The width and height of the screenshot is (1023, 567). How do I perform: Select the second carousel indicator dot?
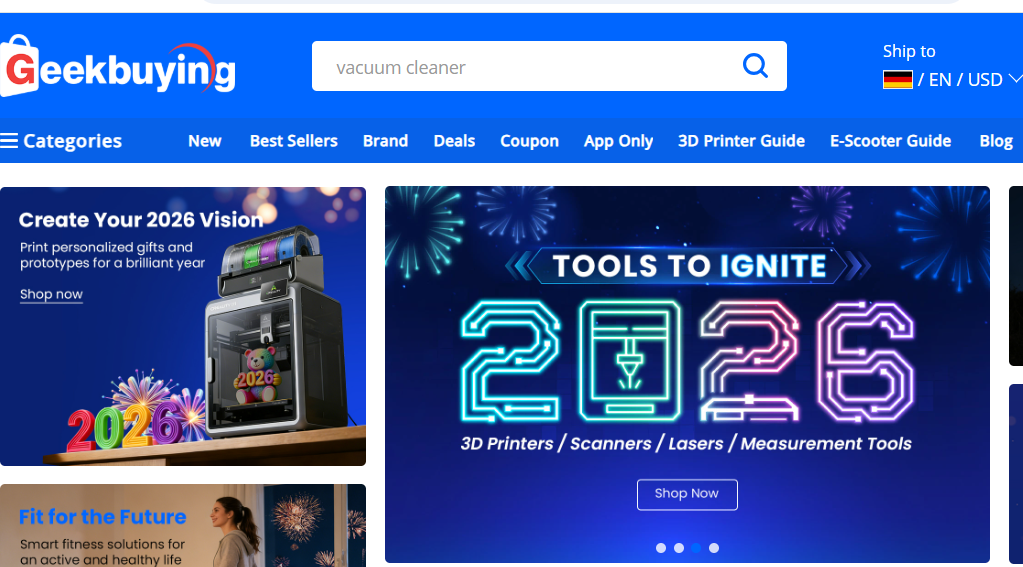[x=679, y=548]
